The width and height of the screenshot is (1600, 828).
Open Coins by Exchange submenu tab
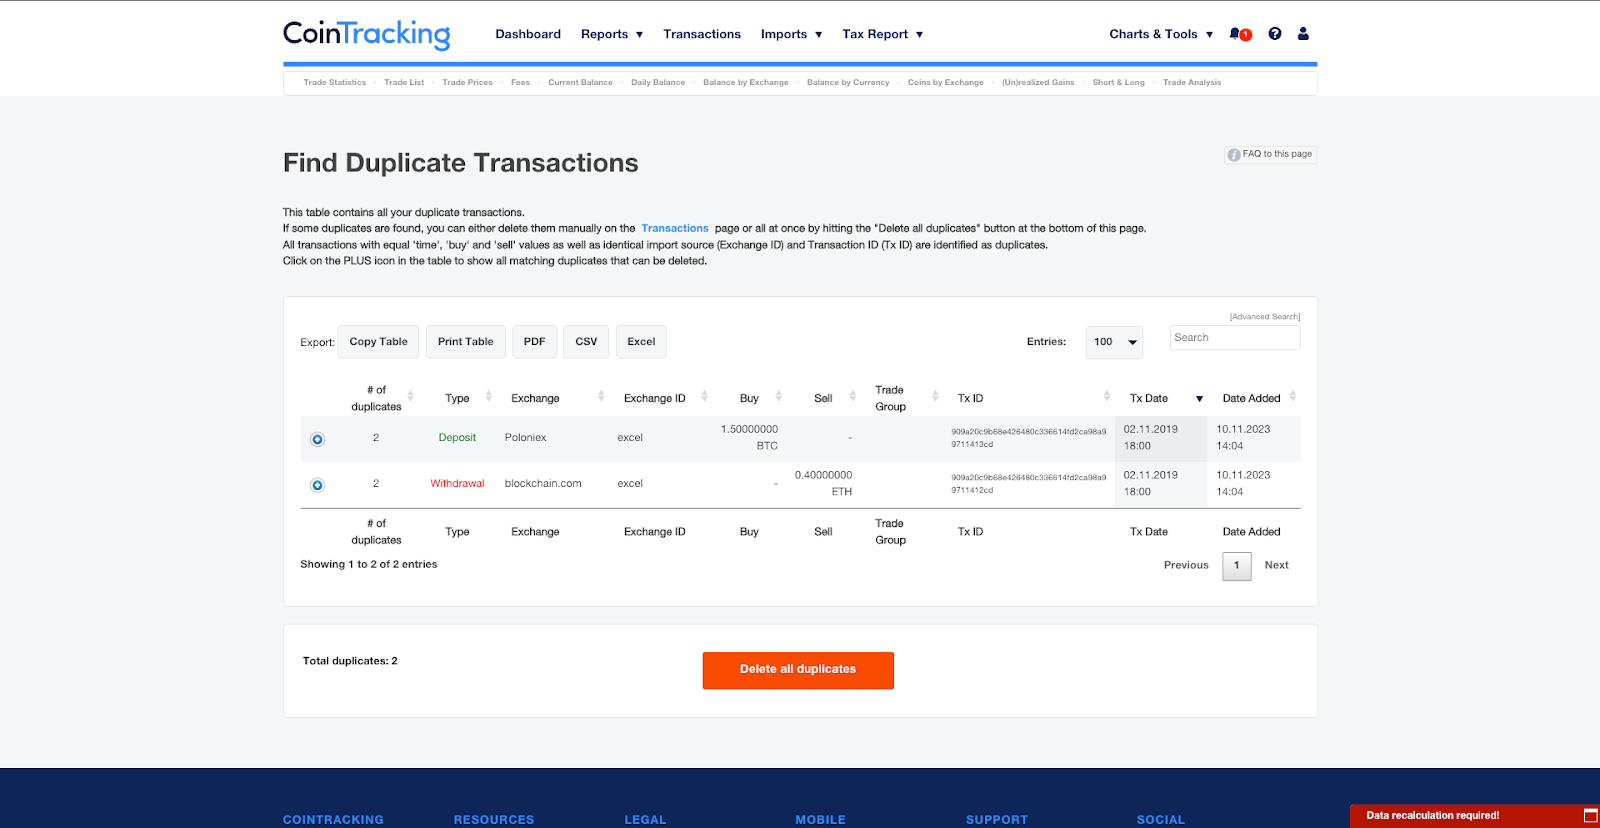[946, 83]
